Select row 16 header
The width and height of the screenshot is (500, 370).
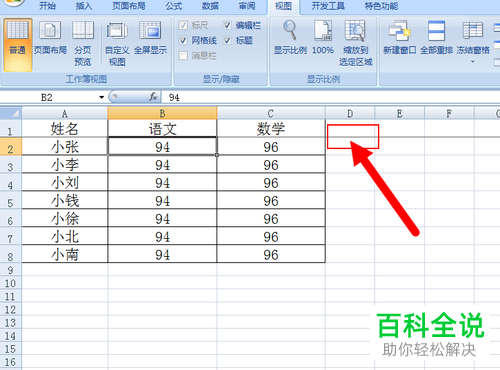(x=11, y=362)
